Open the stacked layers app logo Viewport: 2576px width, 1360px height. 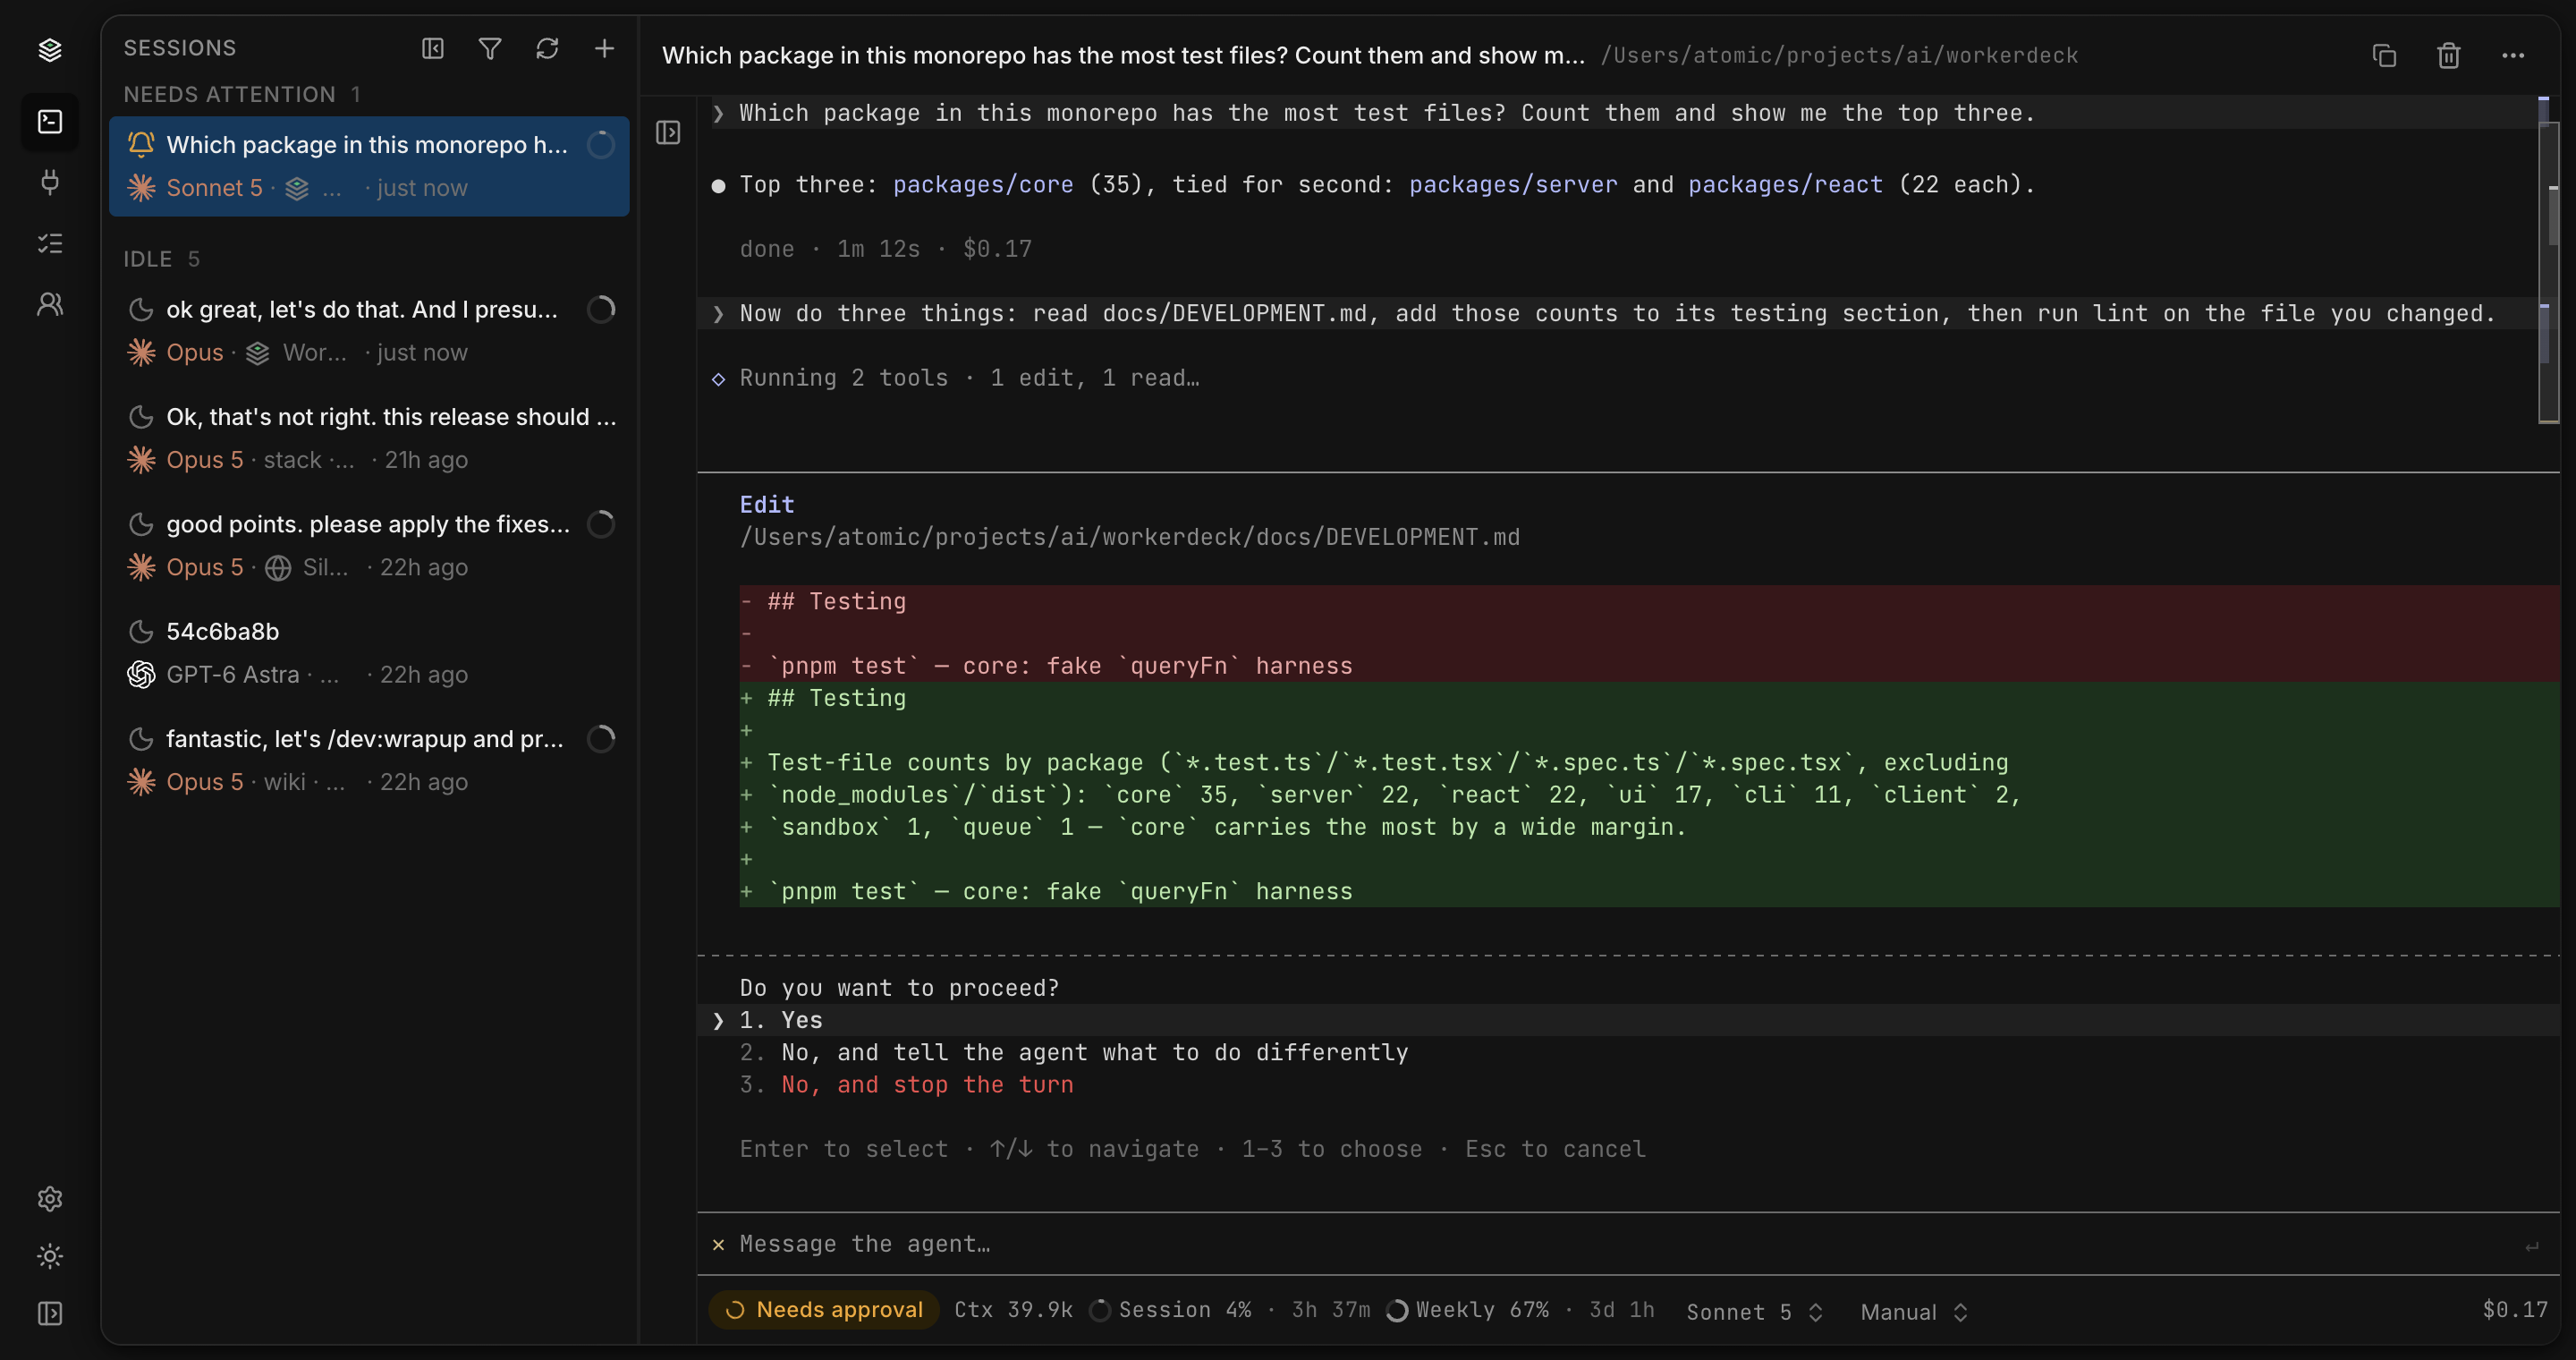(50, 49)
